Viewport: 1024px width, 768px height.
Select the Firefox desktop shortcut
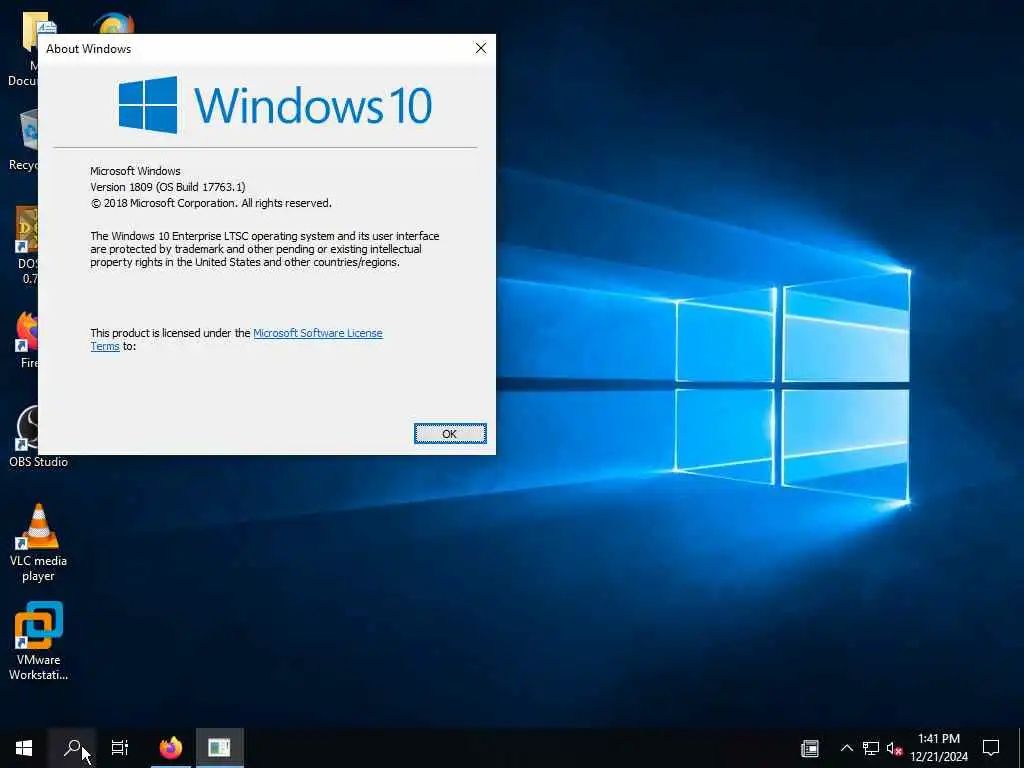click(x=27, y=340)
